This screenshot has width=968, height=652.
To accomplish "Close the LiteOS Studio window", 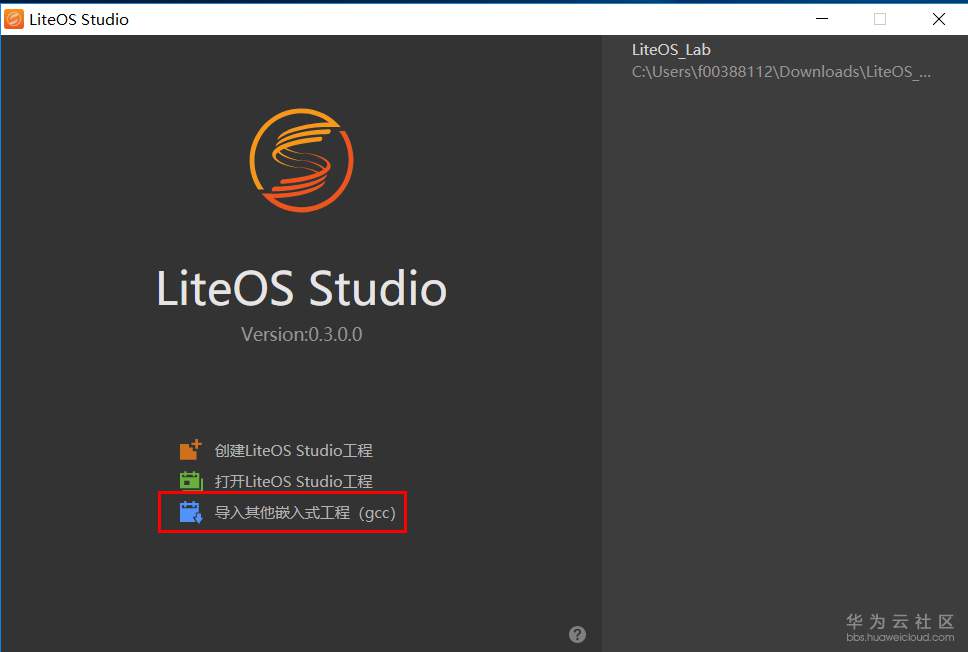I will coord(938,19).
